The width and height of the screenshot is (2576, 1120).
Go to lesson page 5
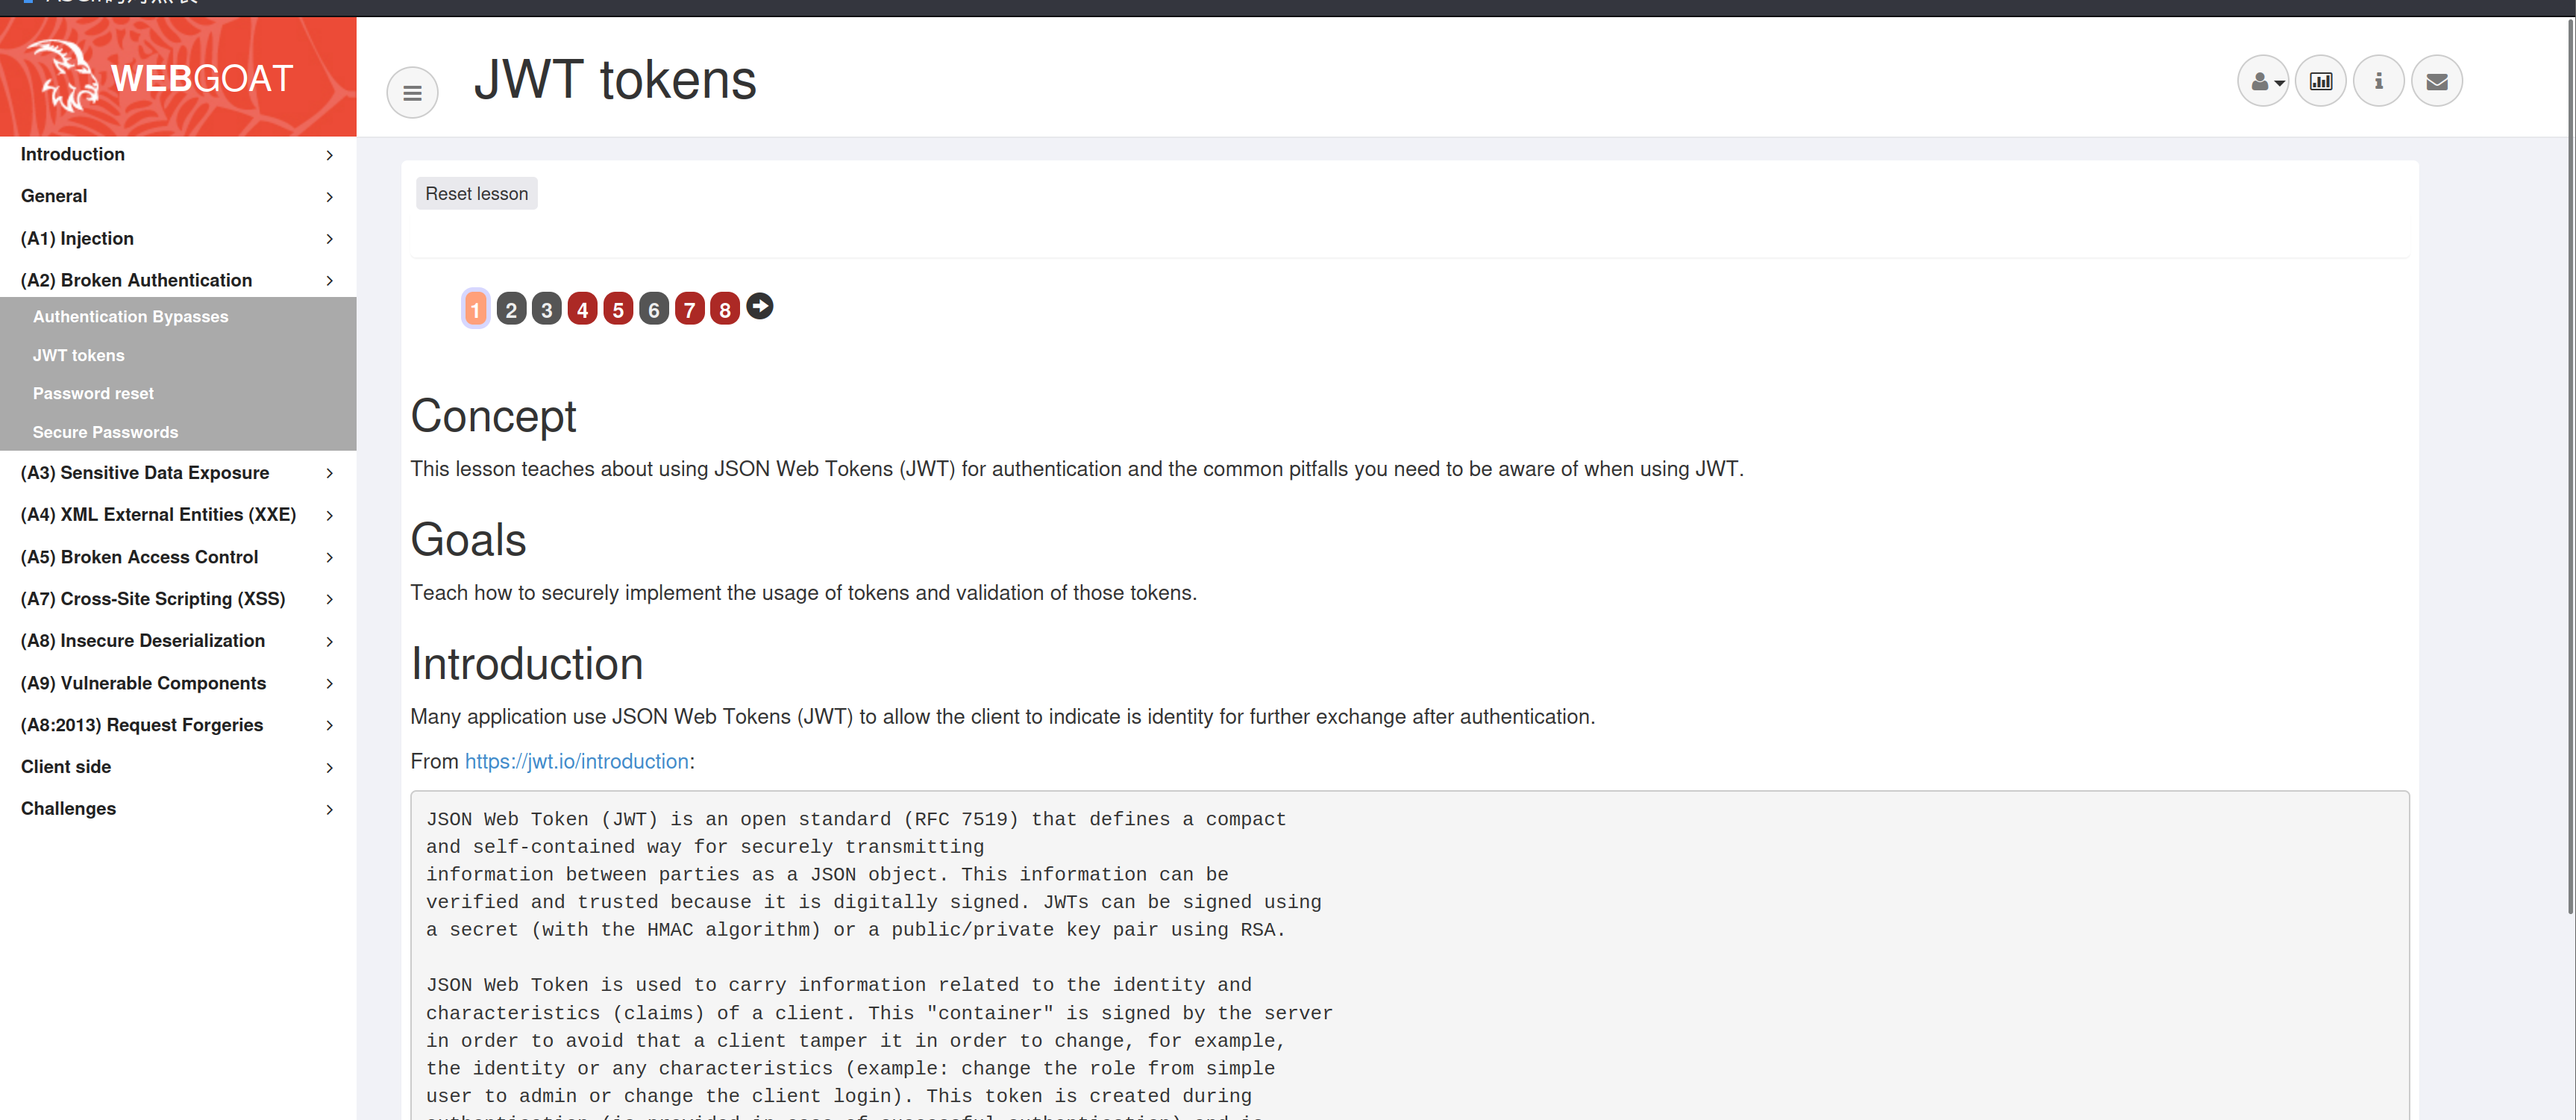[618, 309]
